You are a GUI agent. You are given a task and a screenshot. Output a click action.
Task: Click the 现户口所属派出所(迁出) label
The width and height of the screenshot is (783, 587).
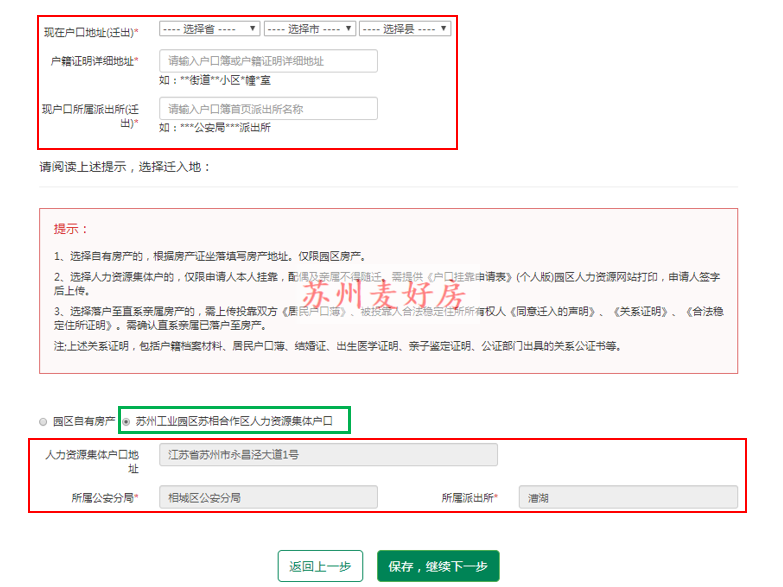pyautogui.click(x=90, y=115)
